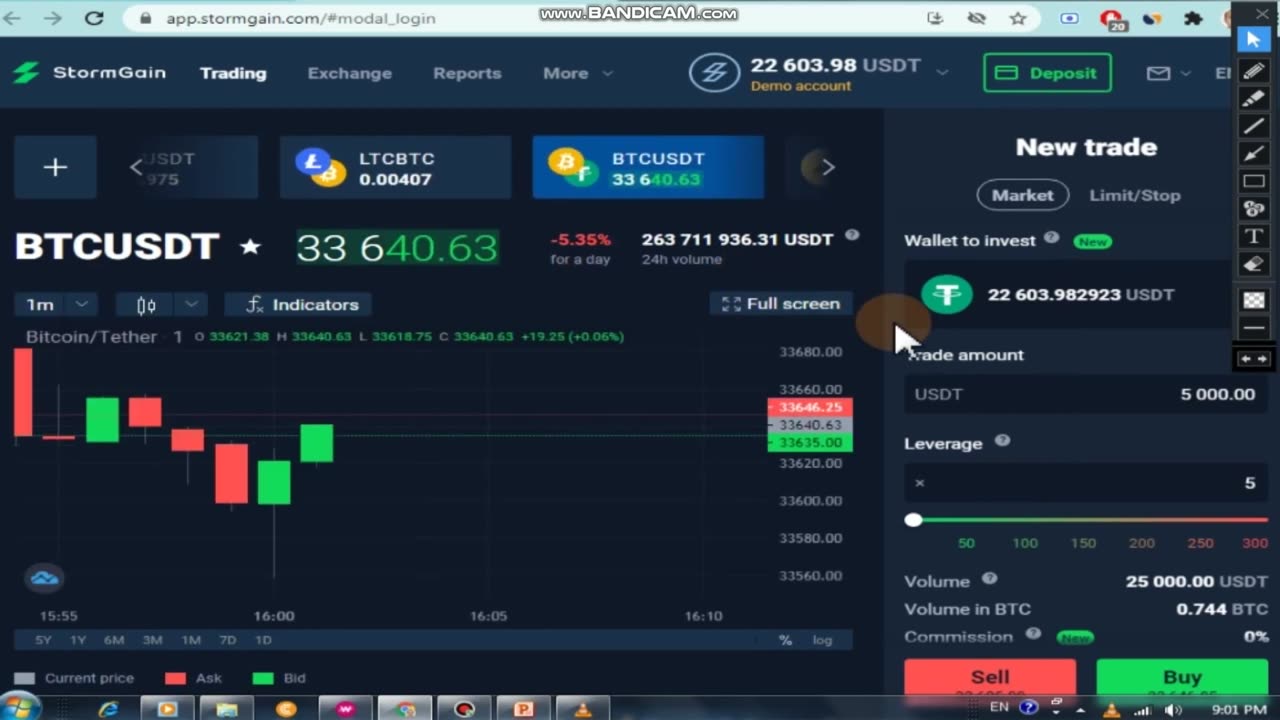Select Market order type
The image size is (1280, 720).
point(1022,195)
